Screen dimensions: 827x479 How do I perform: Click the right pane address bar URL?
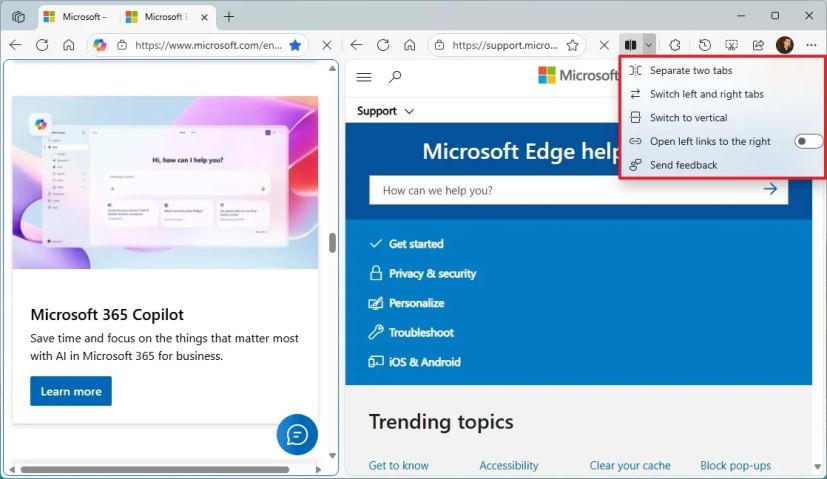click(x=505, y=45)
